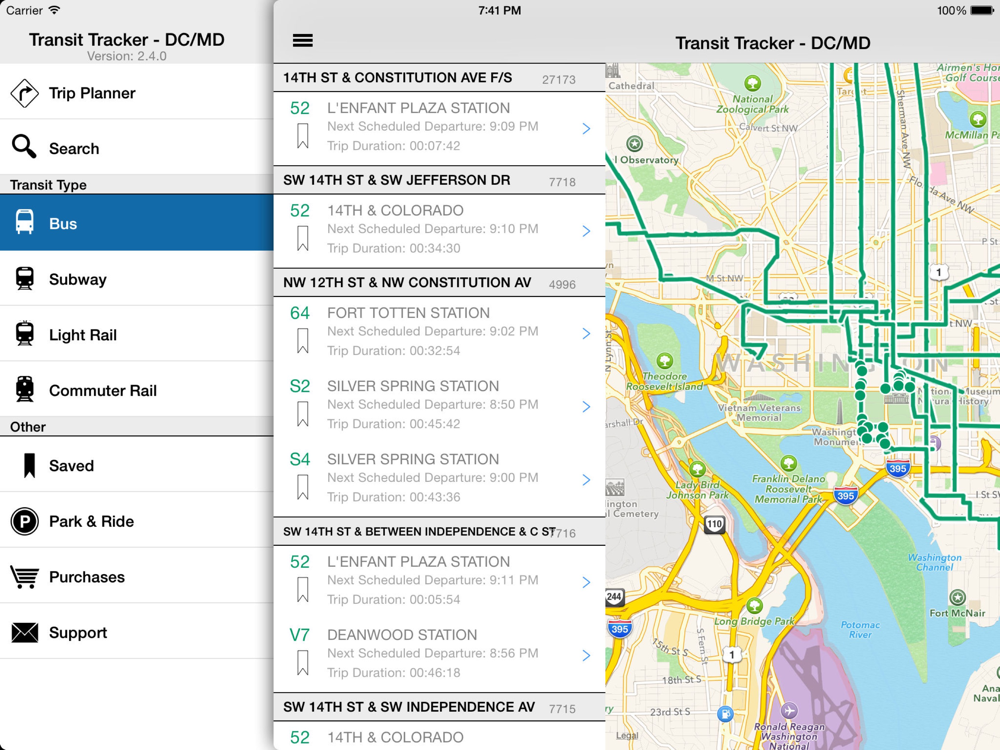The image size is (1000, 750).
Task: Click the Purchases shopping cart icon
Action: pyautogui.click(x=24, y=577)
